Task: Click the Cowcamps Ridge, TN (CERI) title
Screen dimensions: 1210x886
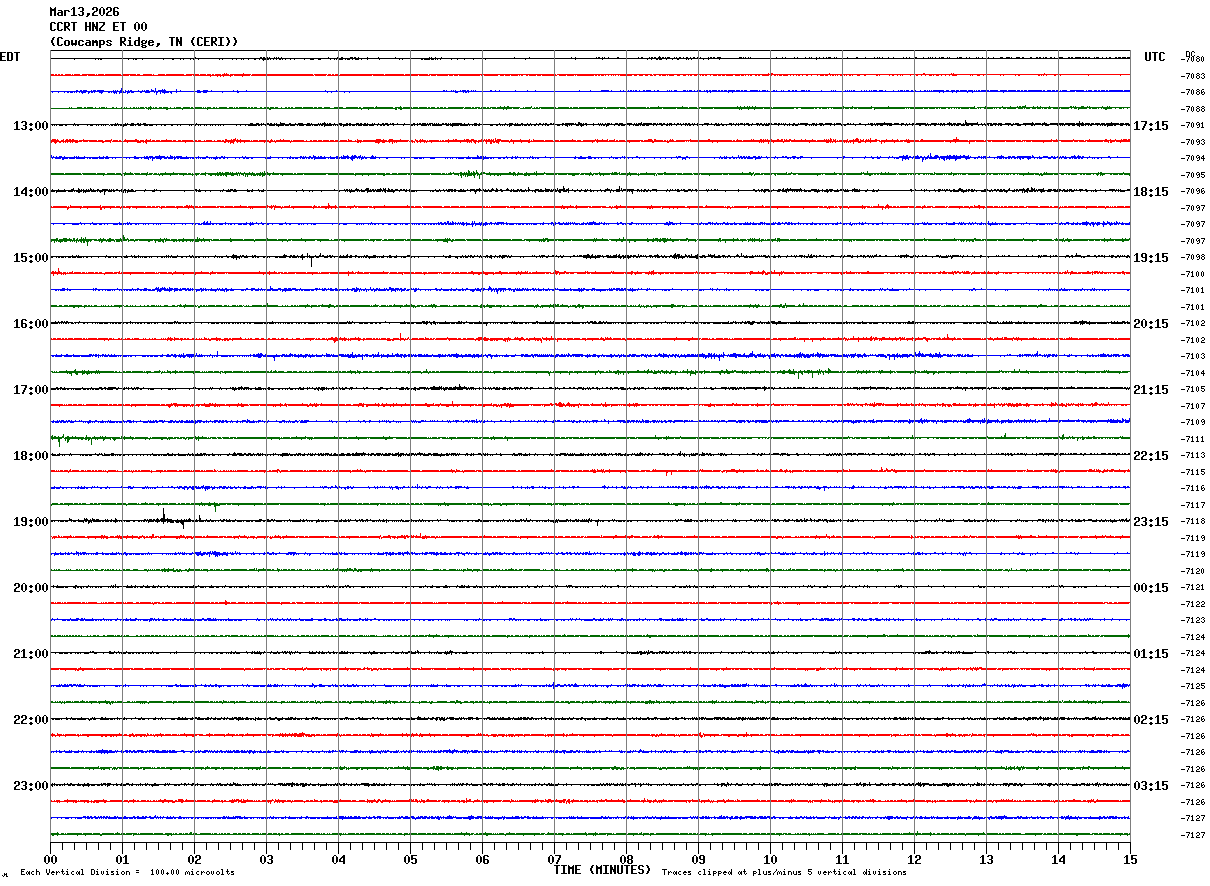Action: pos(144,42)
